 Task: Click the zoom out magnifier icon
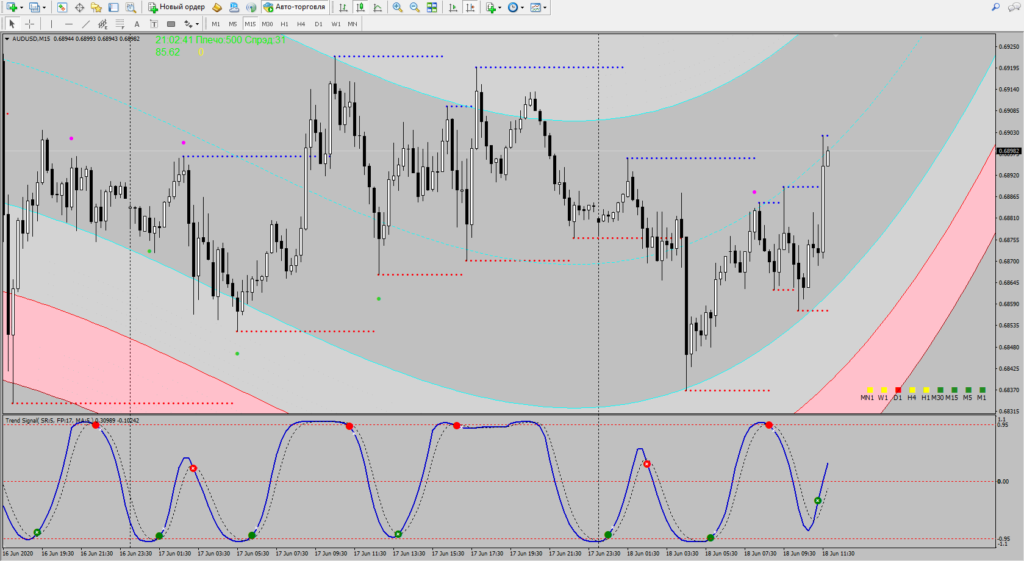pos(414,7)
